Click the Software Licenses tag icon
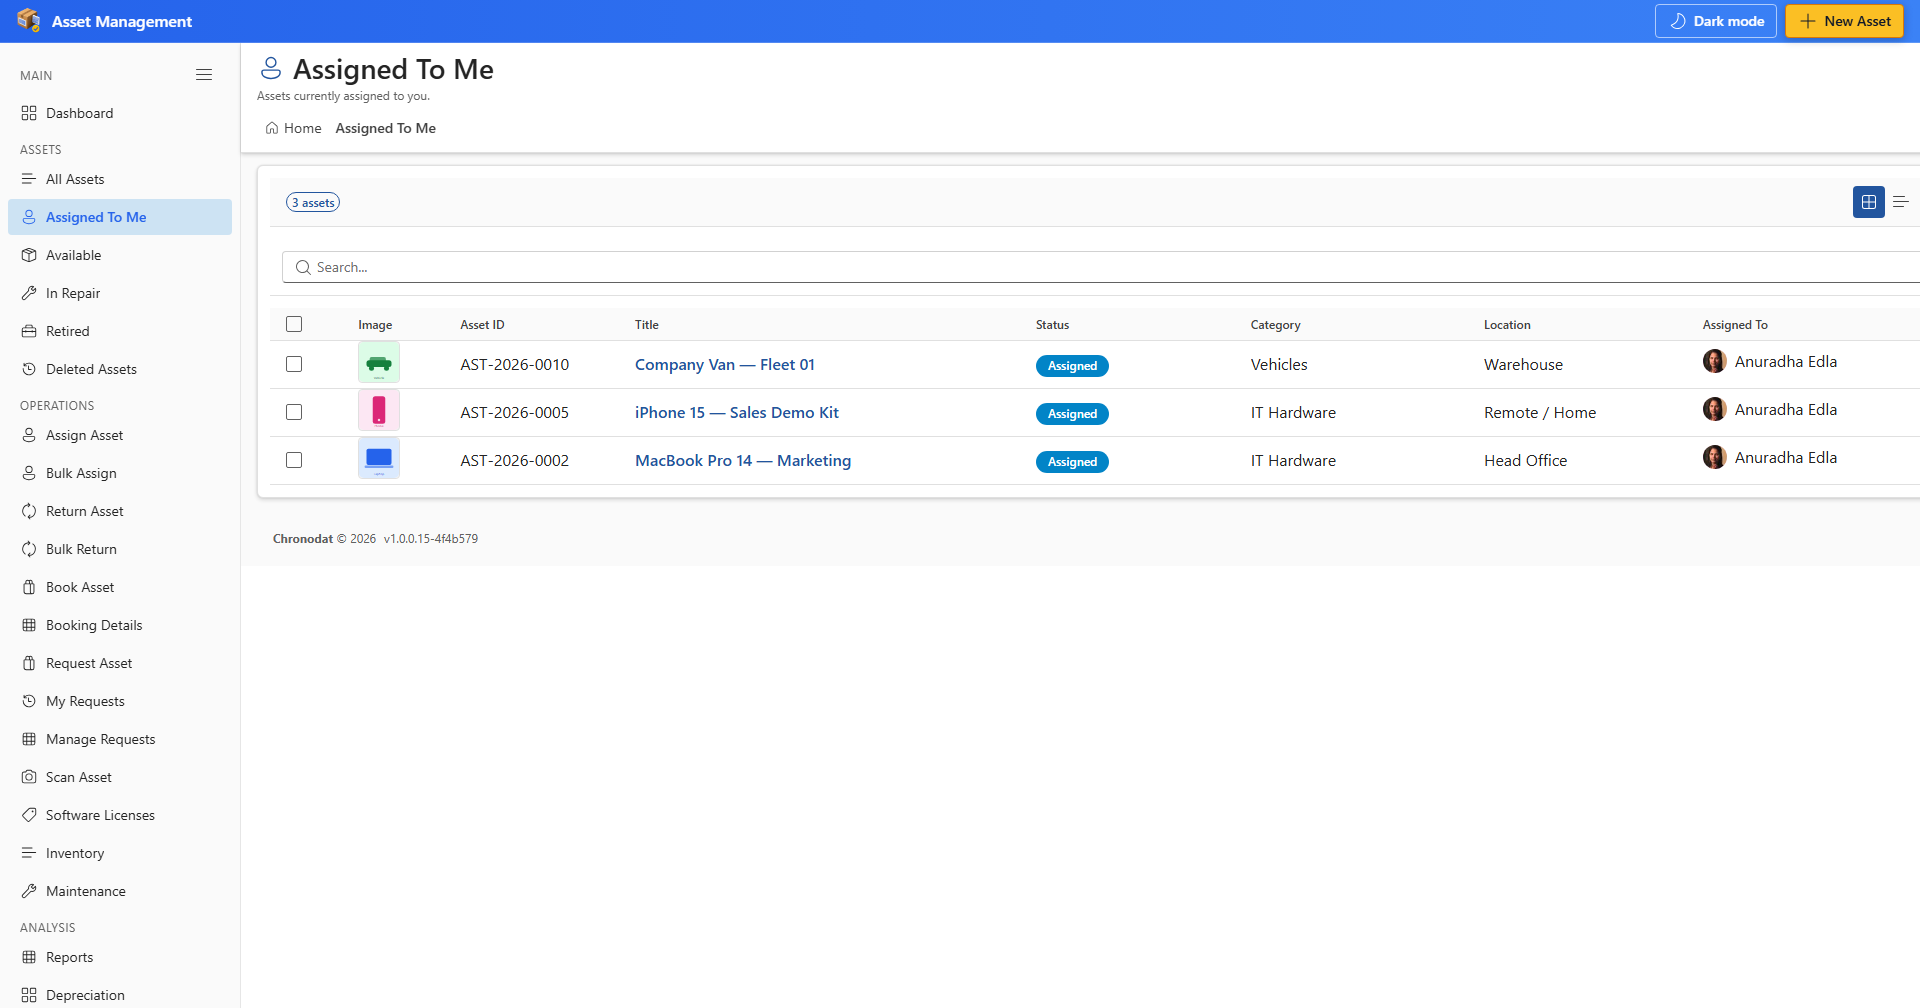 click(x=29, y=815)
